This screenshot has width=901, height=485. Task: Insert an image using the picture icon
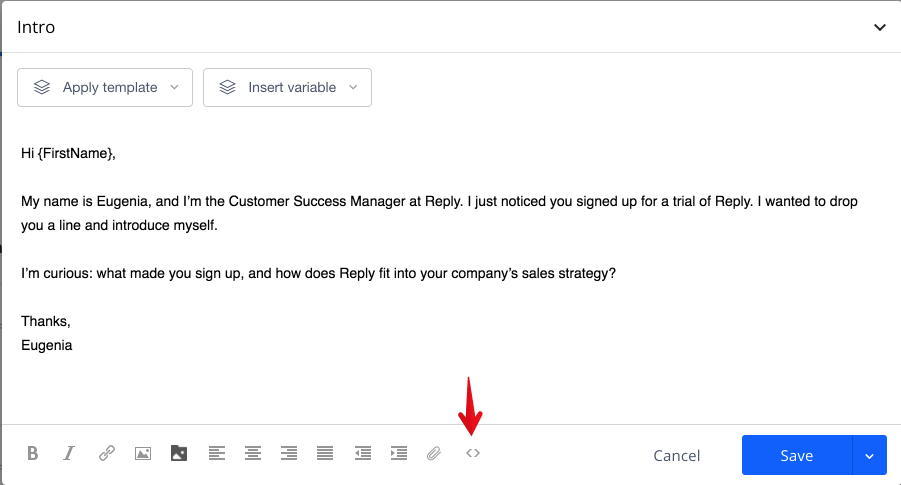tap(143, 453)
